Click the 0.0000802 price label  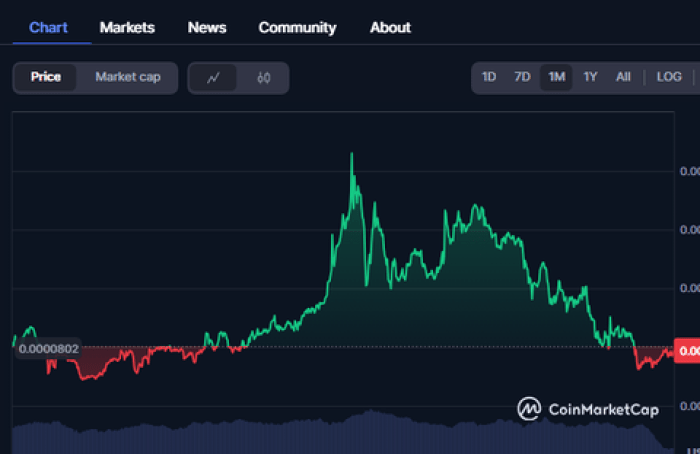[49, 349]
